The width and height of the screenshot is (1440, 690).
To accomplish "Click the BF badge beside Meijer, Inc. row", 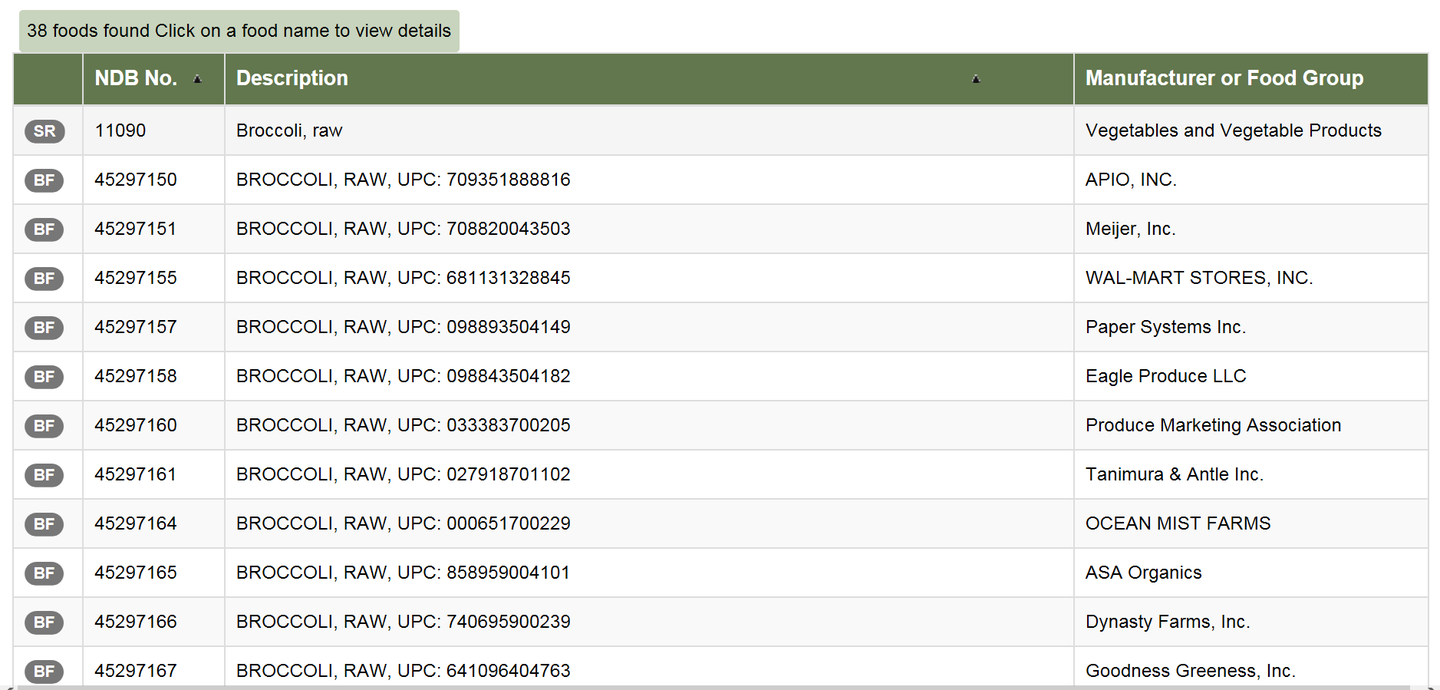I will 44,229.
